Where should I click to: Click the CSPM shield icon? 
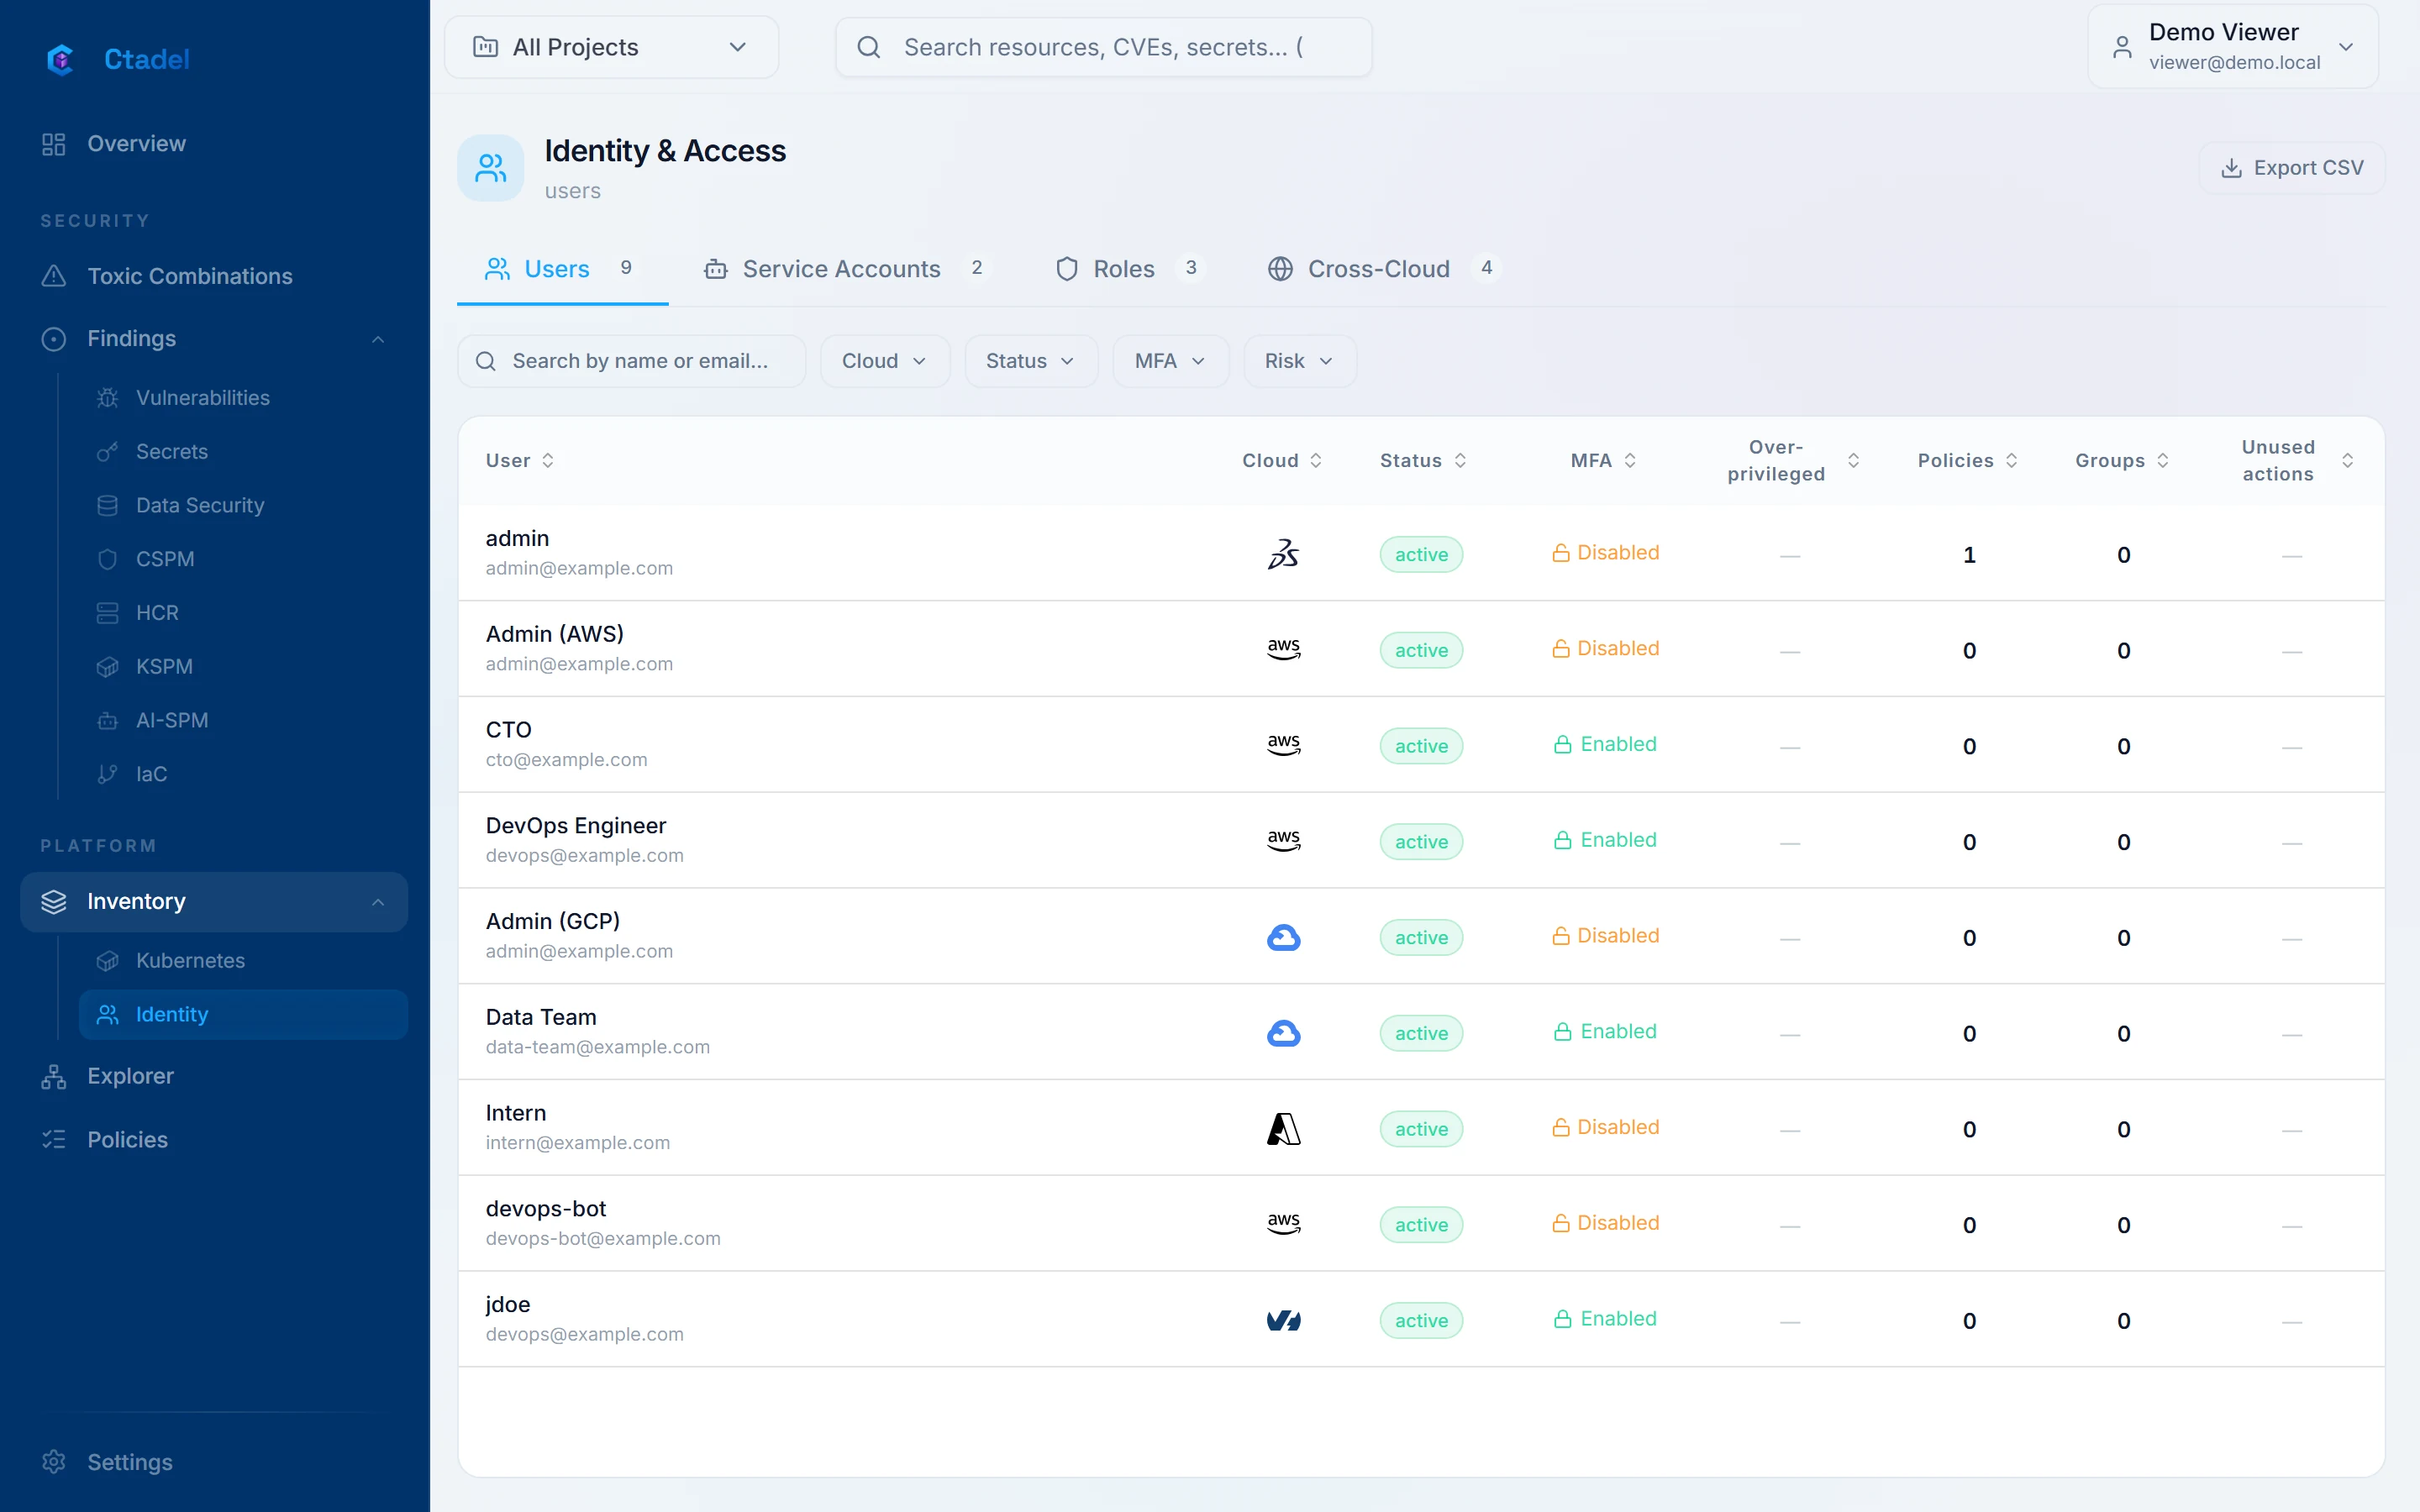[108, 559]
